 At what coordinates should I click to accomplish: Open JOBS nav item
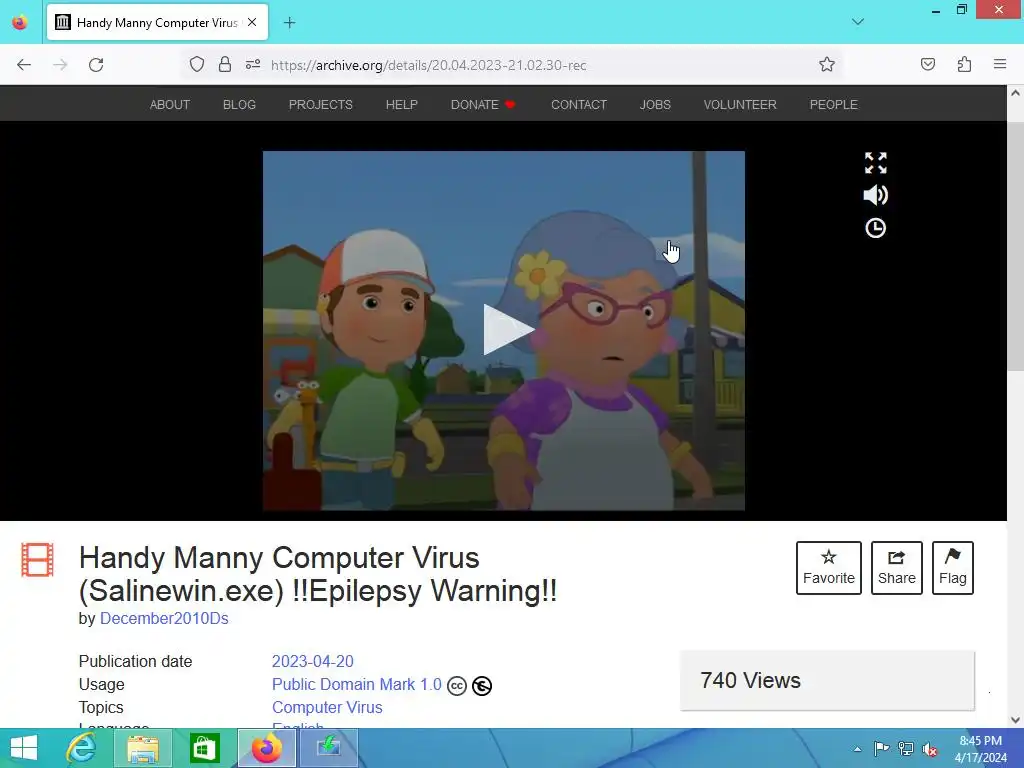coord(655,104)
